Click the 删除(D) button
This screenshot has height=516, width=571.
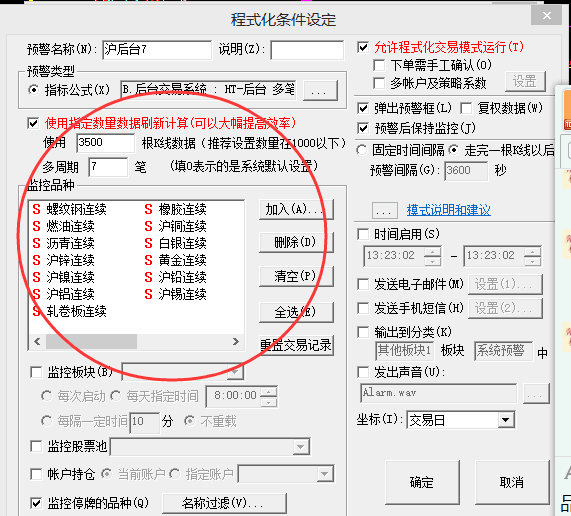pyautogui.click(x=296, y=243)
